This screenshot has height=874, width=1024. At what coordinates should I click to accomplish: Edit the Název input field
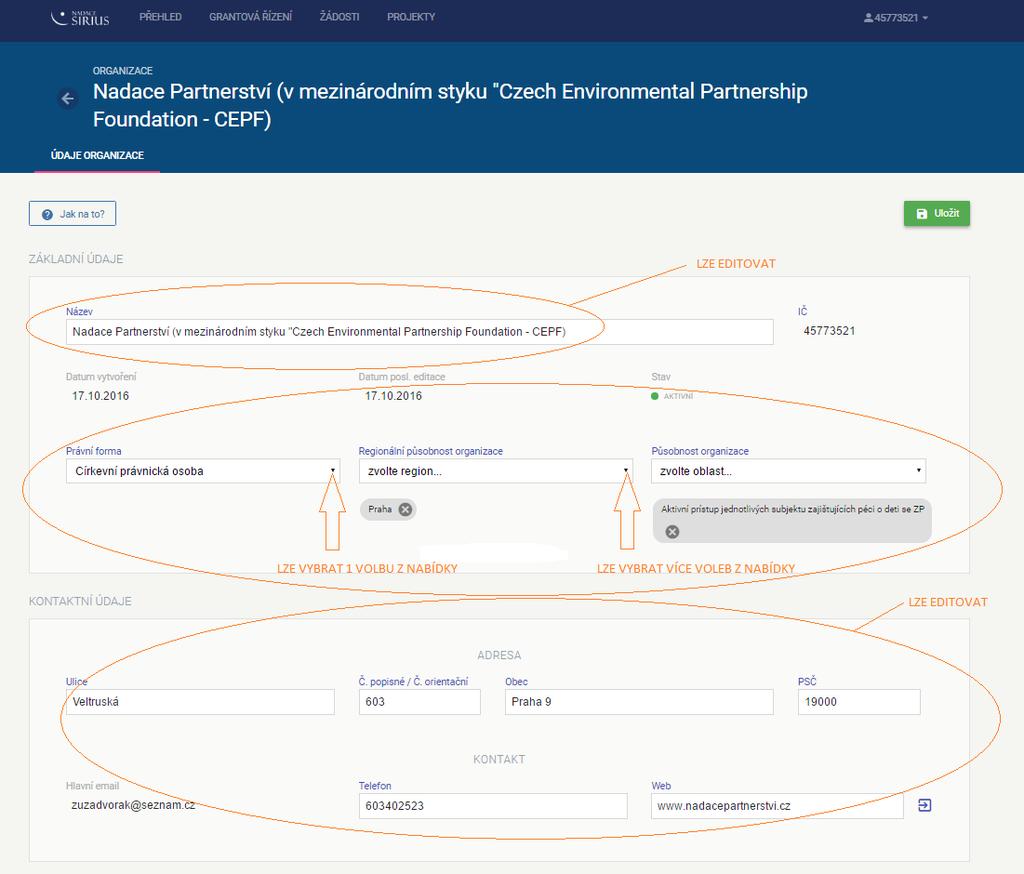point(419,332)
